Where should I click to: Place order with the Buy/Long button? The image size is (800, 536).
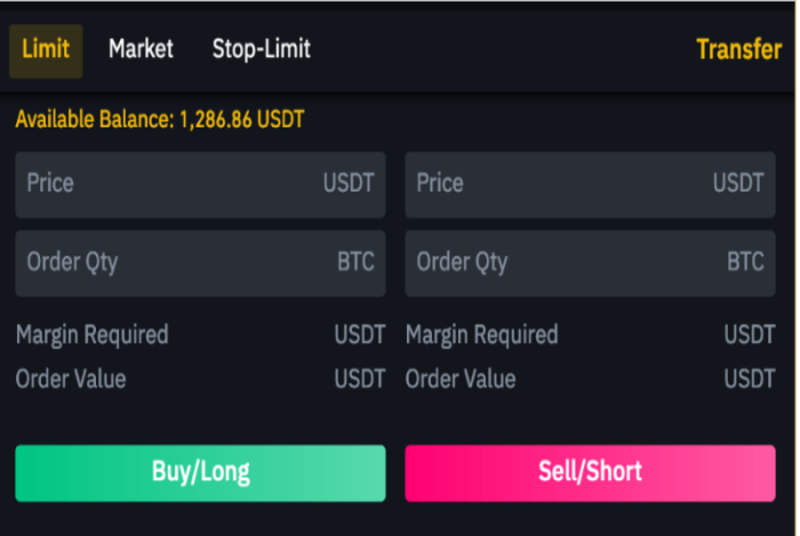(201, 473)
